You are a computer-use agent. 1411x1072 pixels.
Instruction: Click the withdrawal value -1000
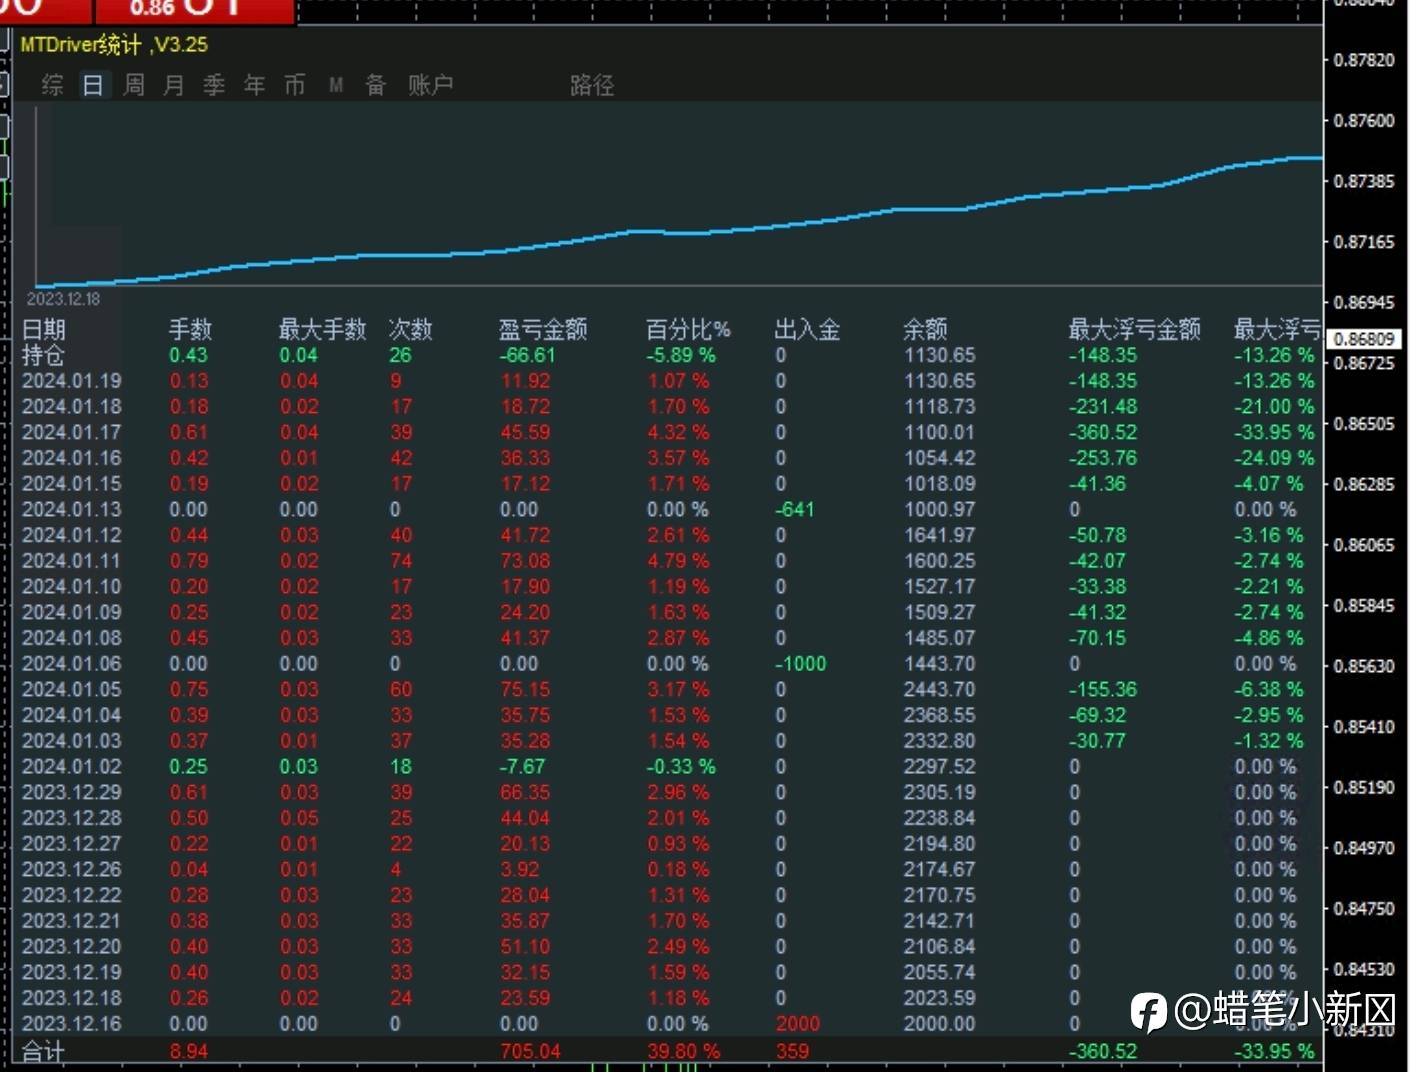pyautogui.click(x=801, y=664)
